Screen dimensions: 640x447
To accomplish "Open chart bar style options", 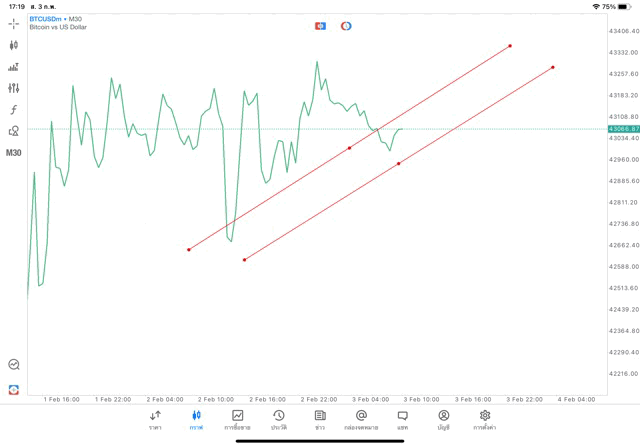I will (13, 67).
